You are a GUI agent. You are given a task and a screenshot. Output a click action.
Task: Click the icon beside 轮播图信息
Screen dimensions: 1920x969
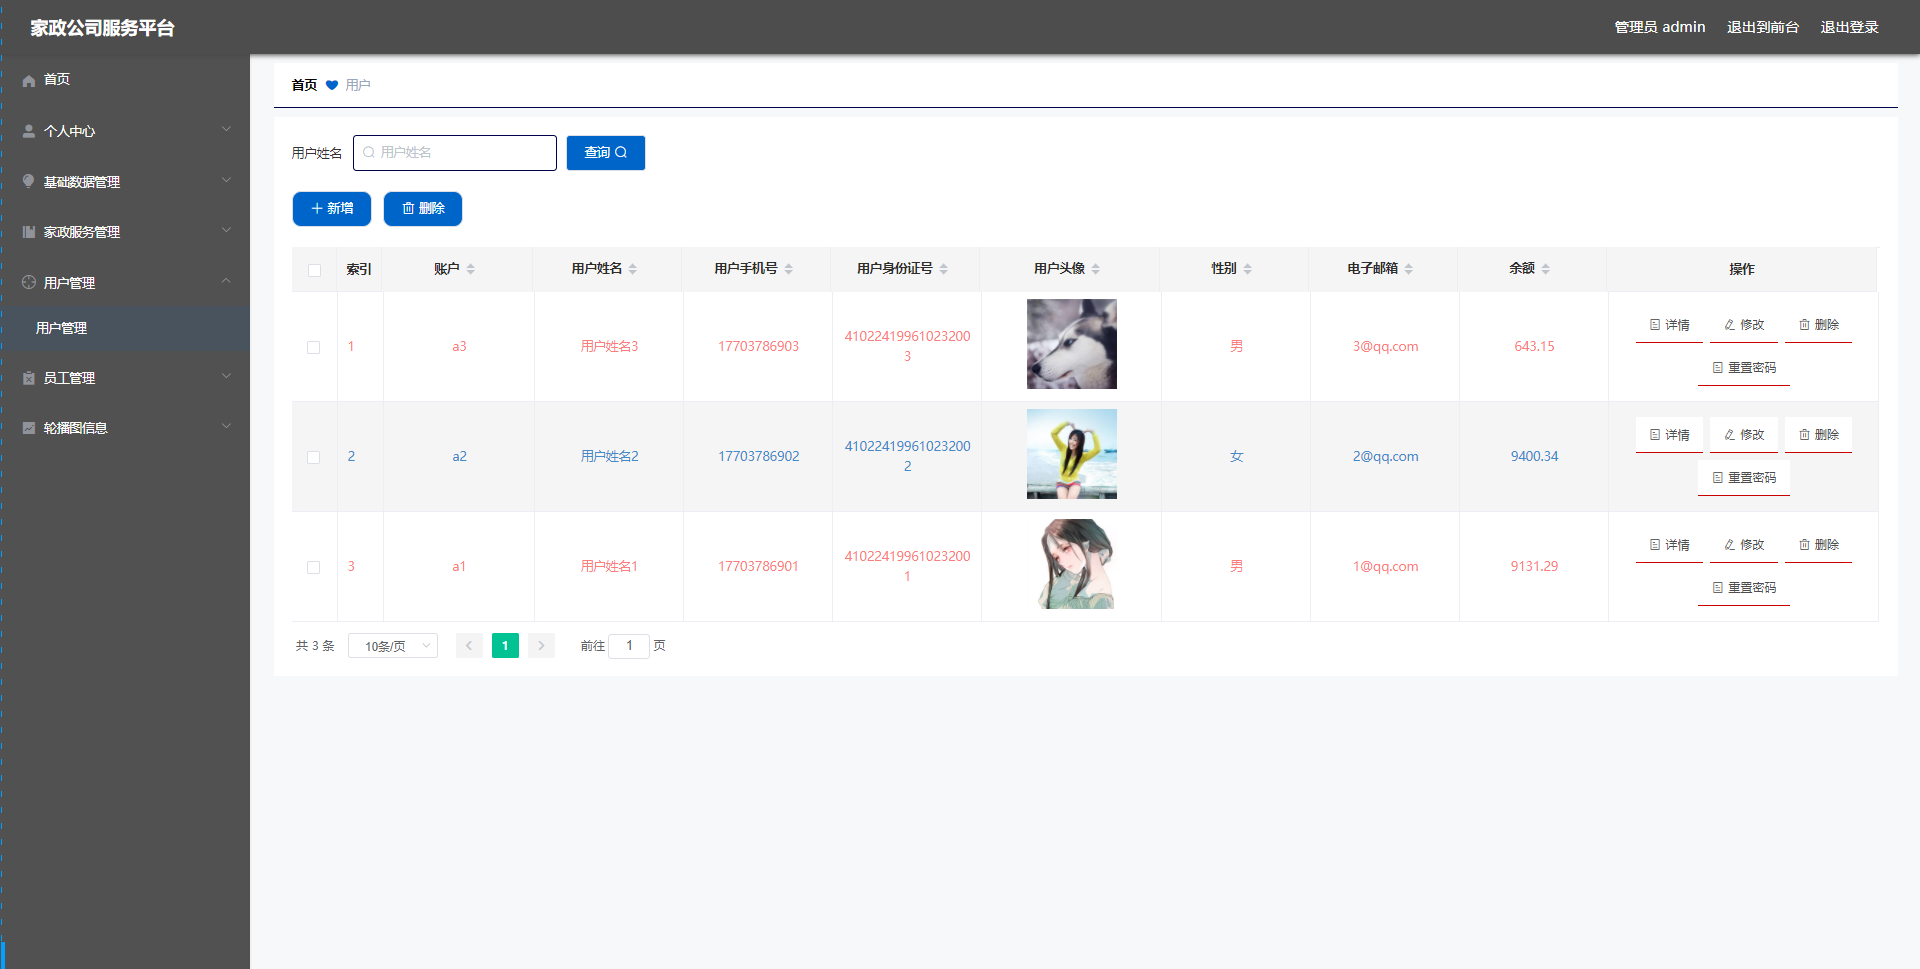(x=29, y=428)
